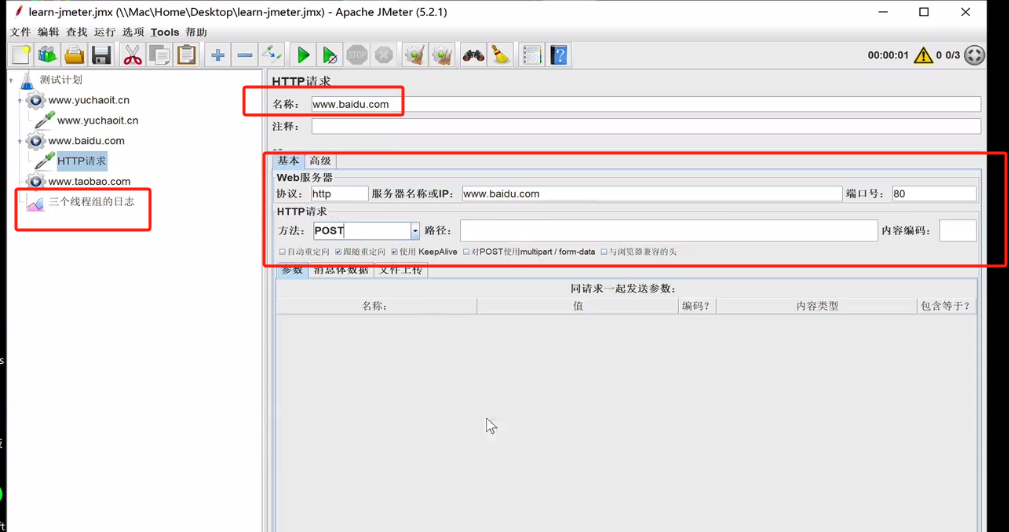Collapse the 测试计划 root tree node
This screenshot has width=1009, height=532.
coord(11,80)
